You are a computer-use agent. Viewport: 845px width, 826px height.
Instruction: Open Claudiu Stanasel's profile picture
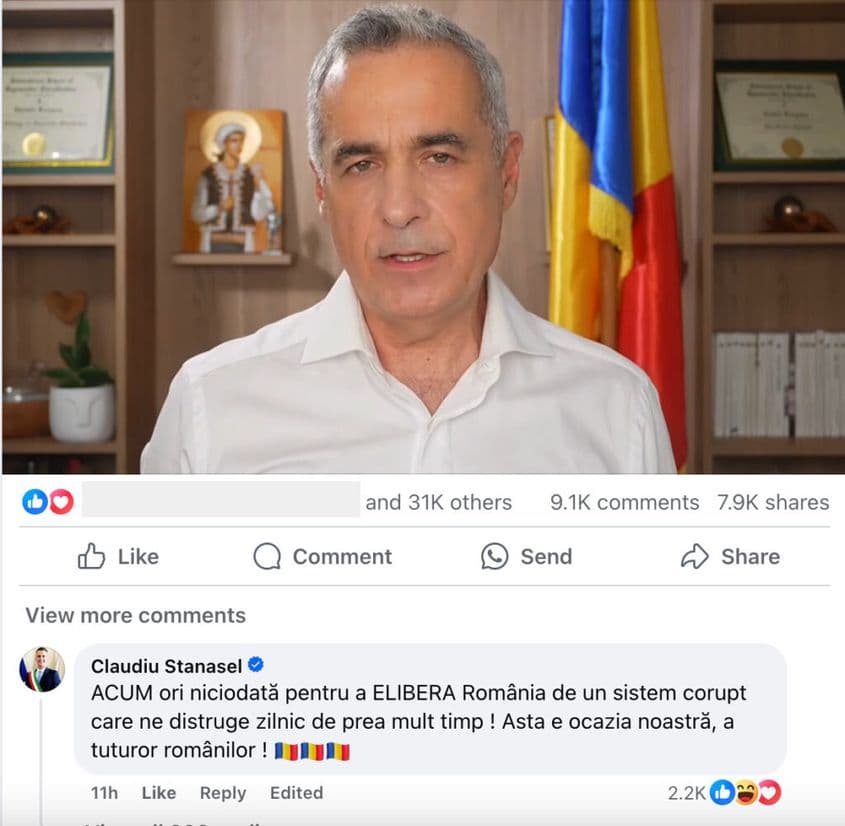coord(42,669)
